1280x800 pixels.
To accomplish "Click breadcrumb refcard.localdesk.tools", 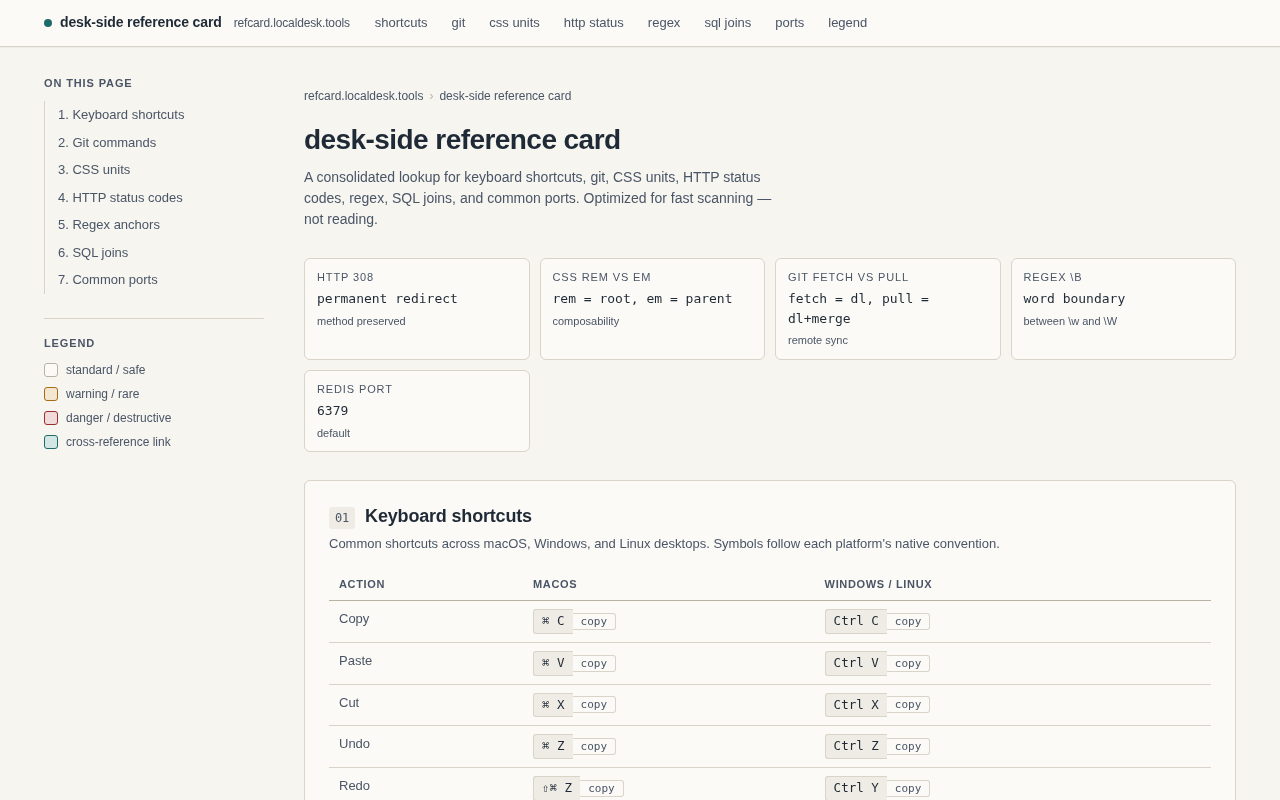I will [x=363, y=96].
